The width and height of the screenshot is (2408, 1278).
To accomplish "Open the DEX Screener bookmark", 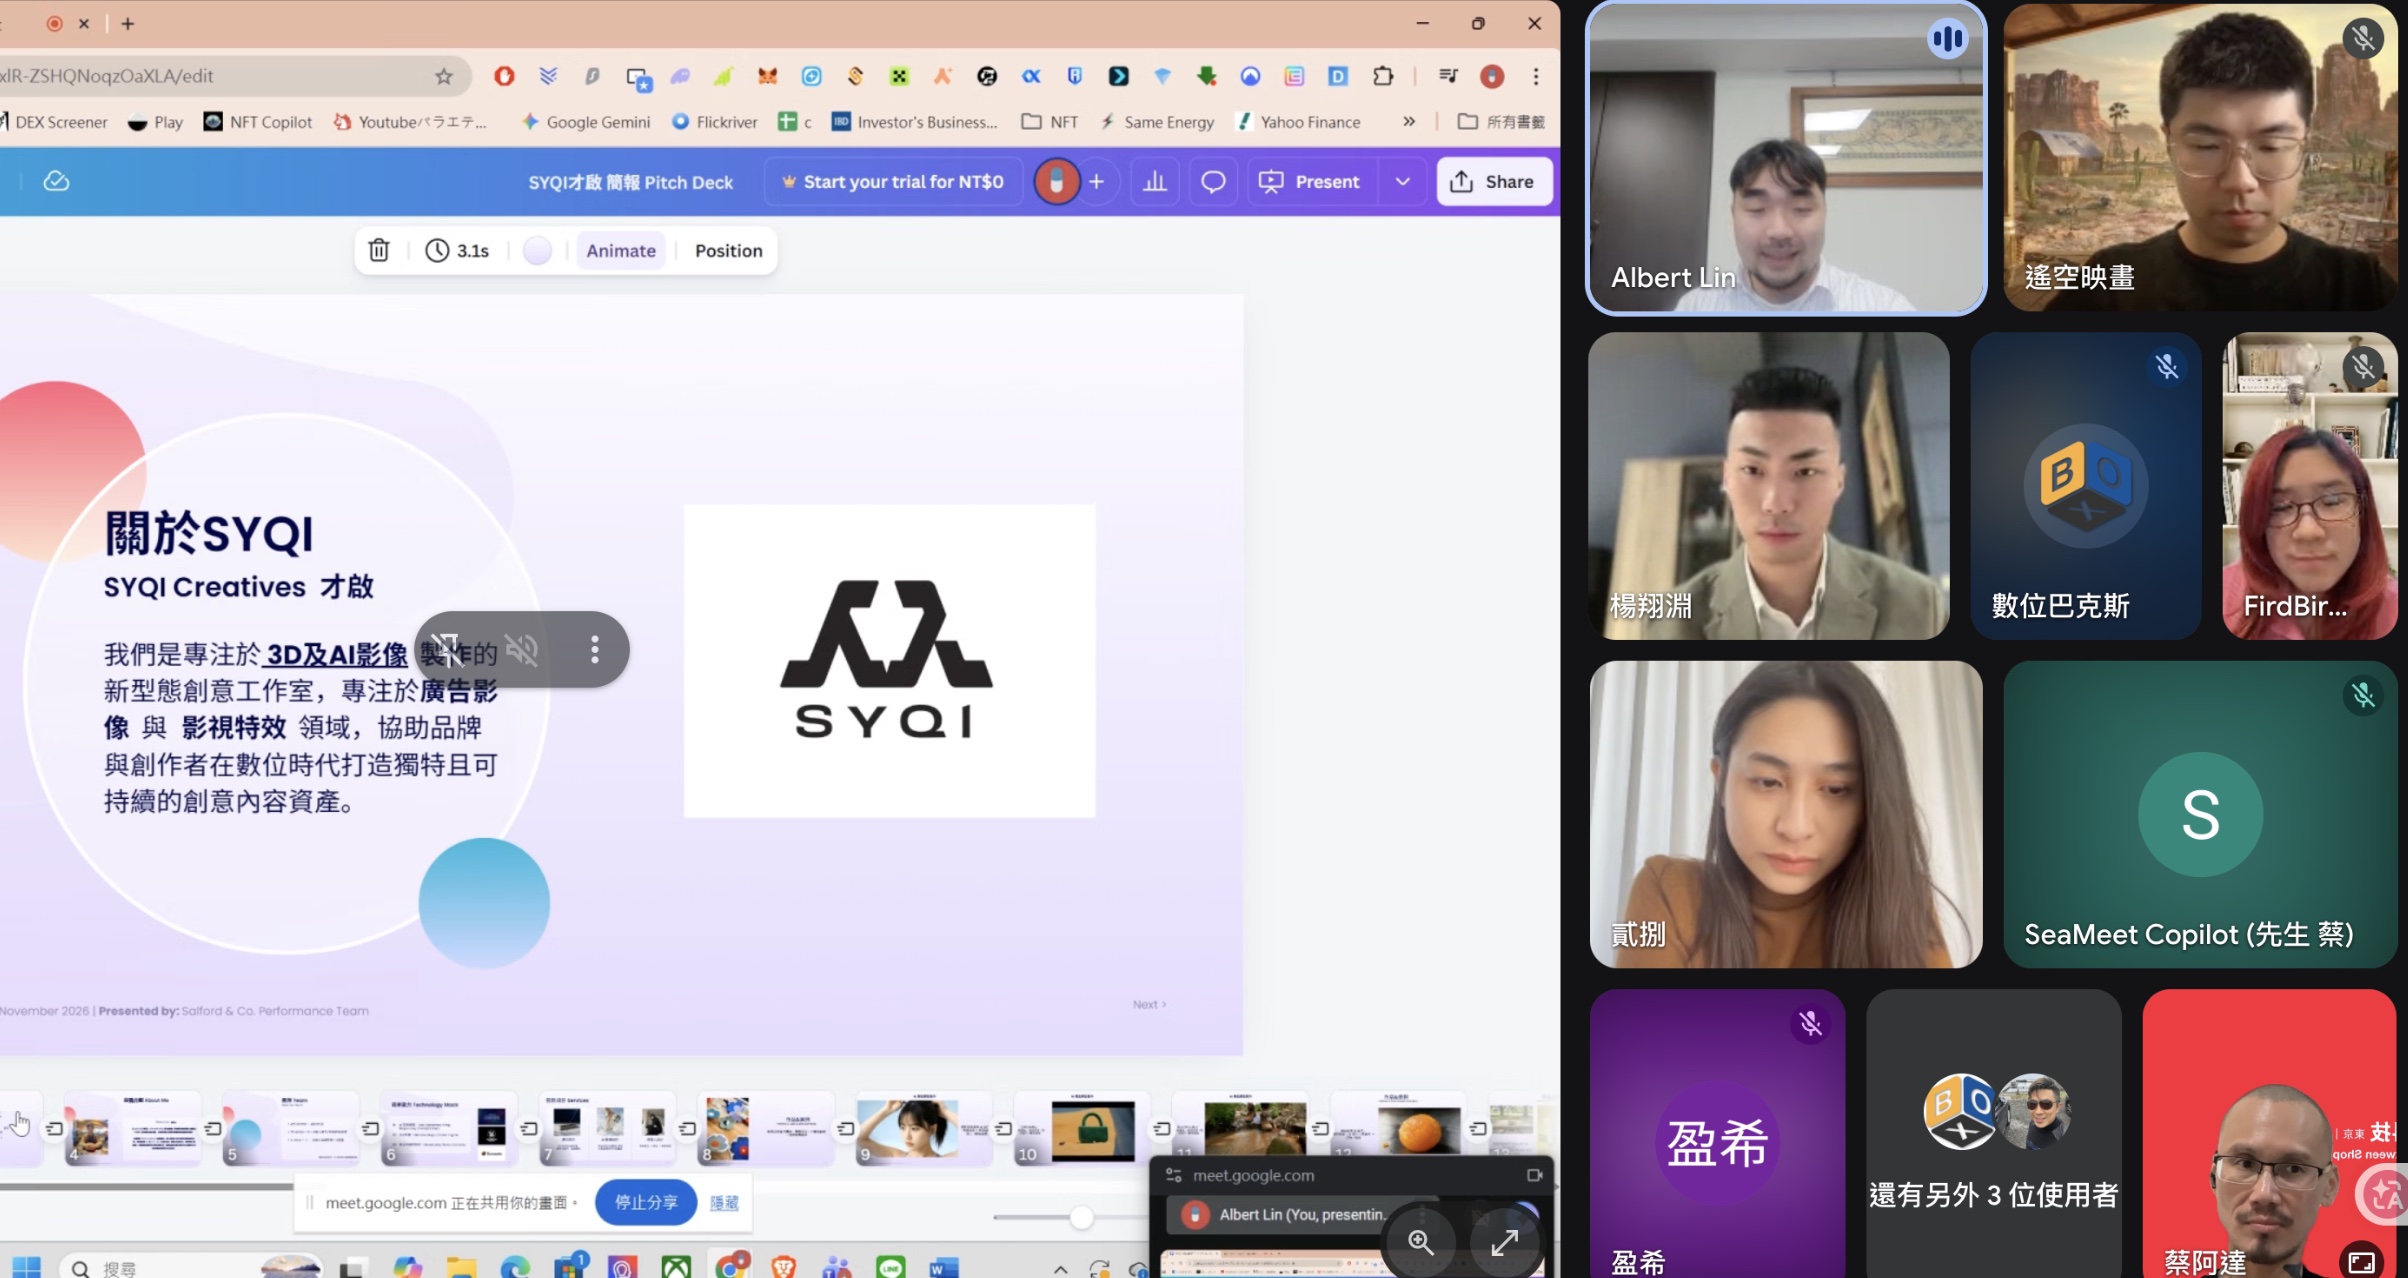I will click(x=53, y=121).
